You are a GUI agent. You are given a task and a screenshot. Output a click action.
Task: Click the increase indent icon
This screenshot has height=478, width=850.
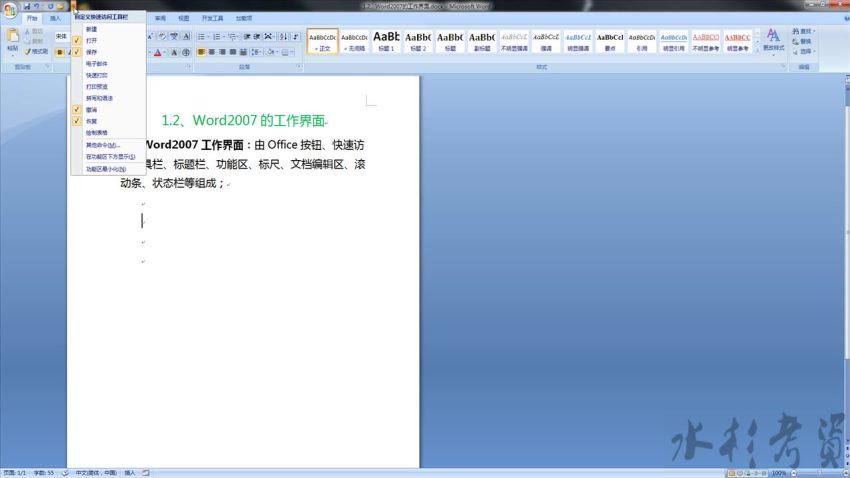coord(257,37)
